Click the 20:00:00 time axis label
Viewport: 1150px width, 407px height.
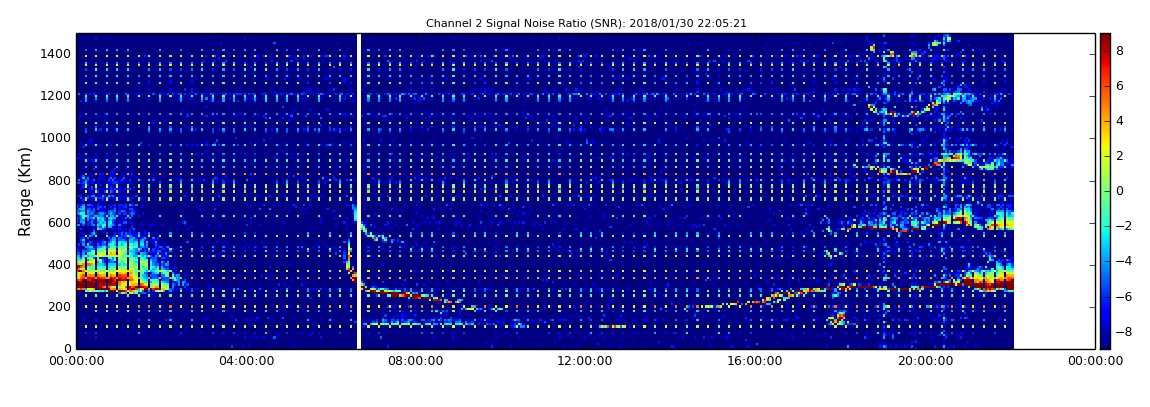[926, 361]
